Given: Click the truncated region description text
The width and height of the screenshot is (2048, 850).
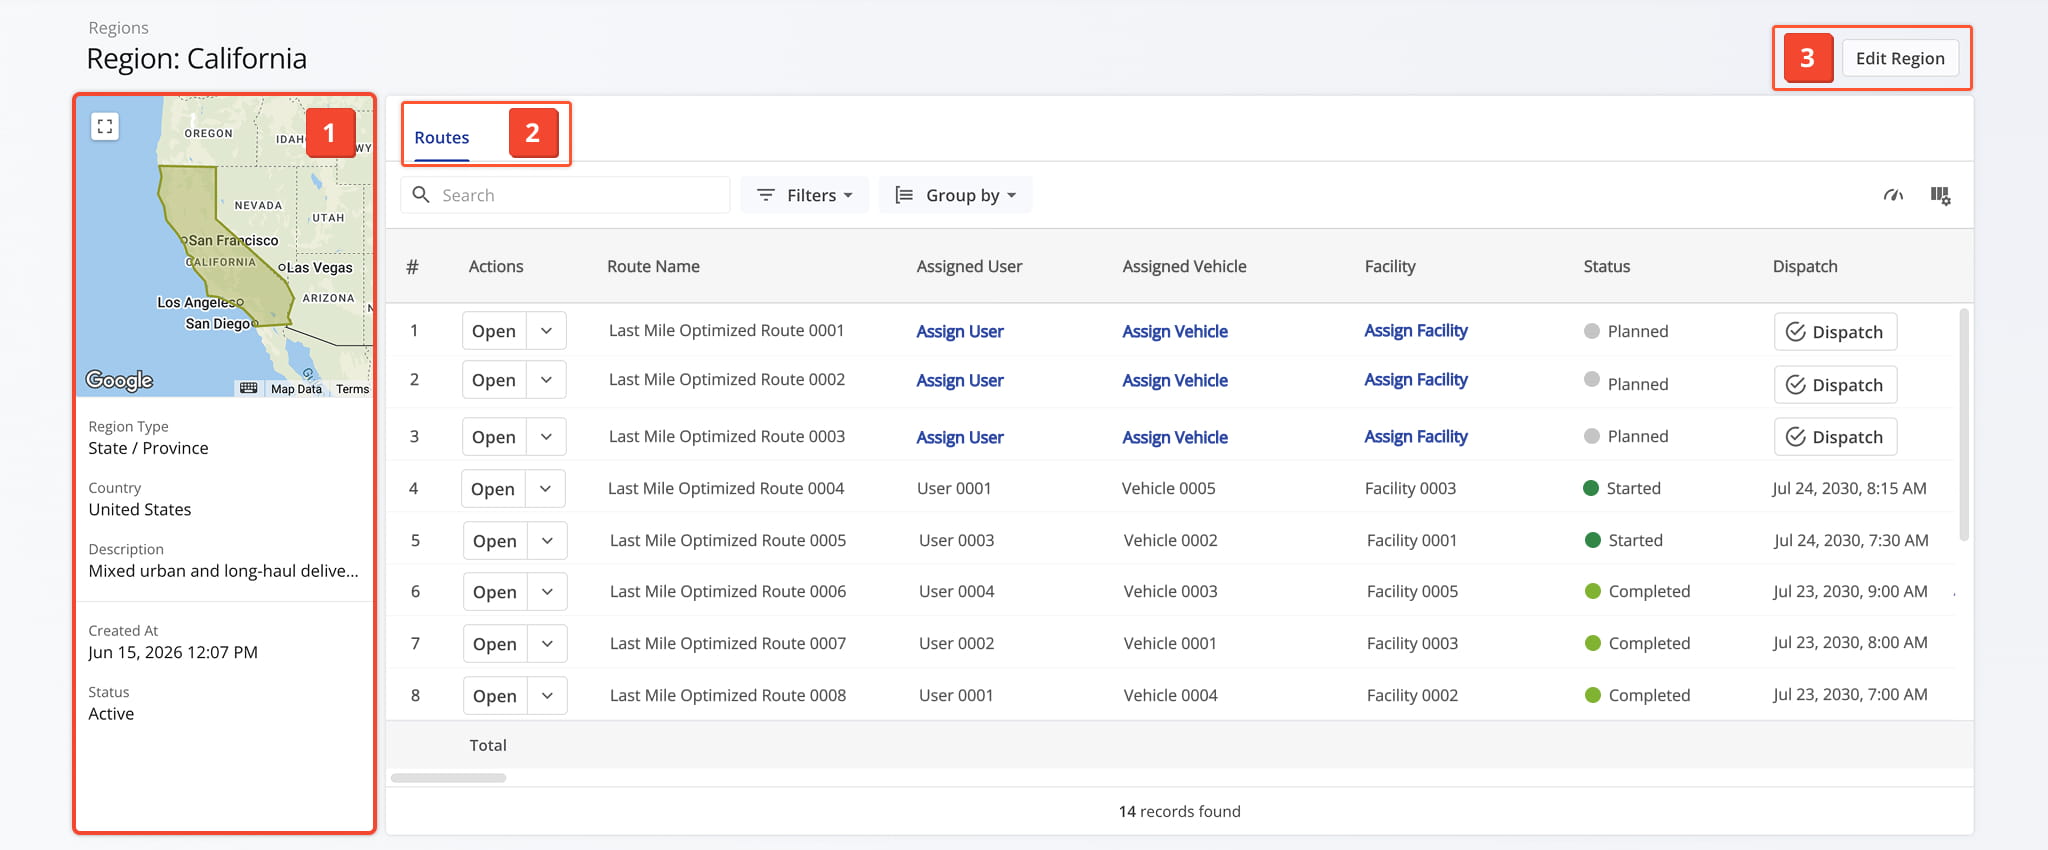Looking at the screenshot, I should click(x=223, y=571).
